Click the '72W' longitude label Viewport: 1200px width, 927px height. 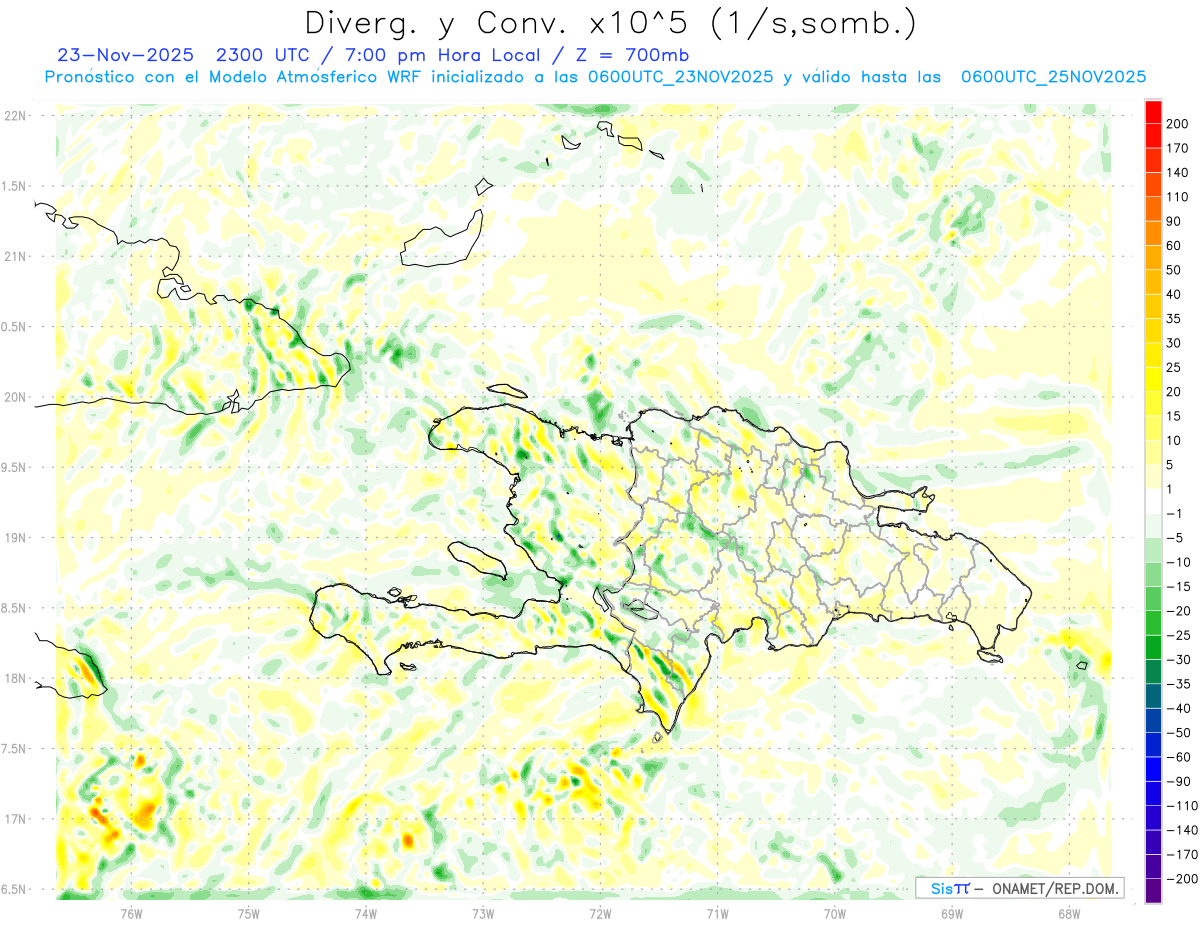600,913
